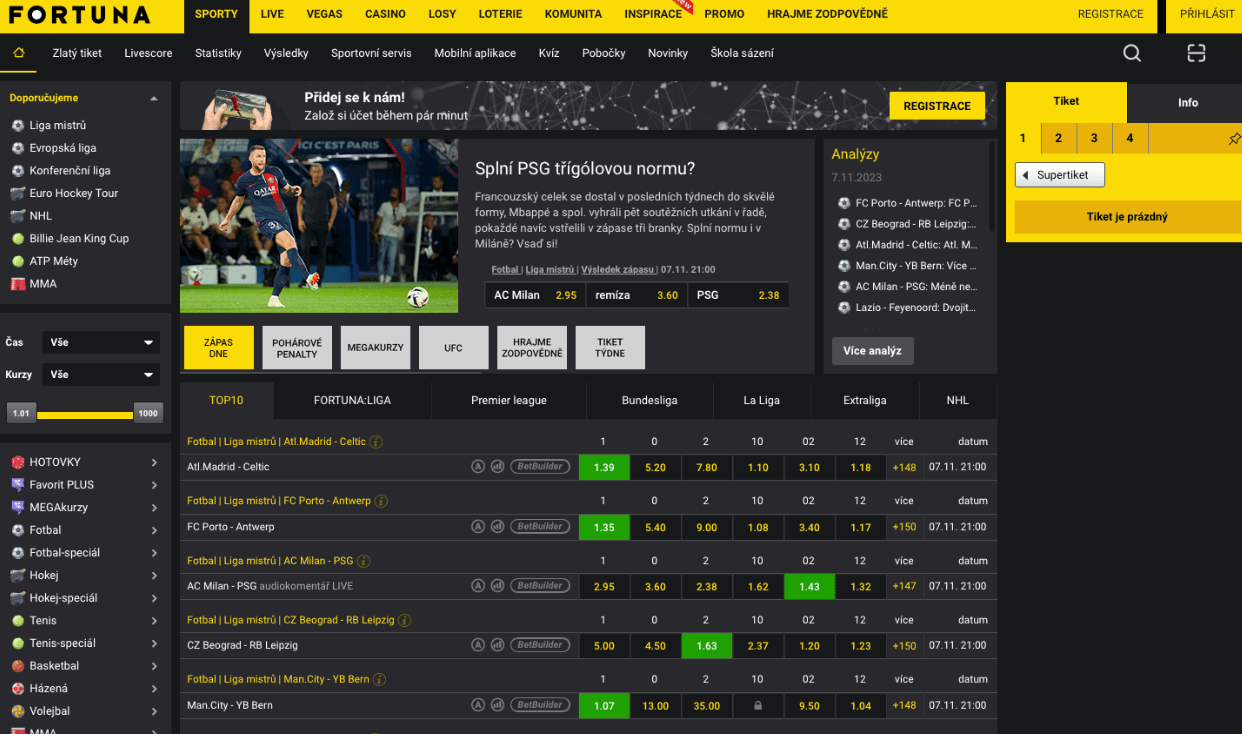
Task: Toggle odds 5.20 draw for Atl.Madrid - Celtic
Action: [x=655, y=467]
